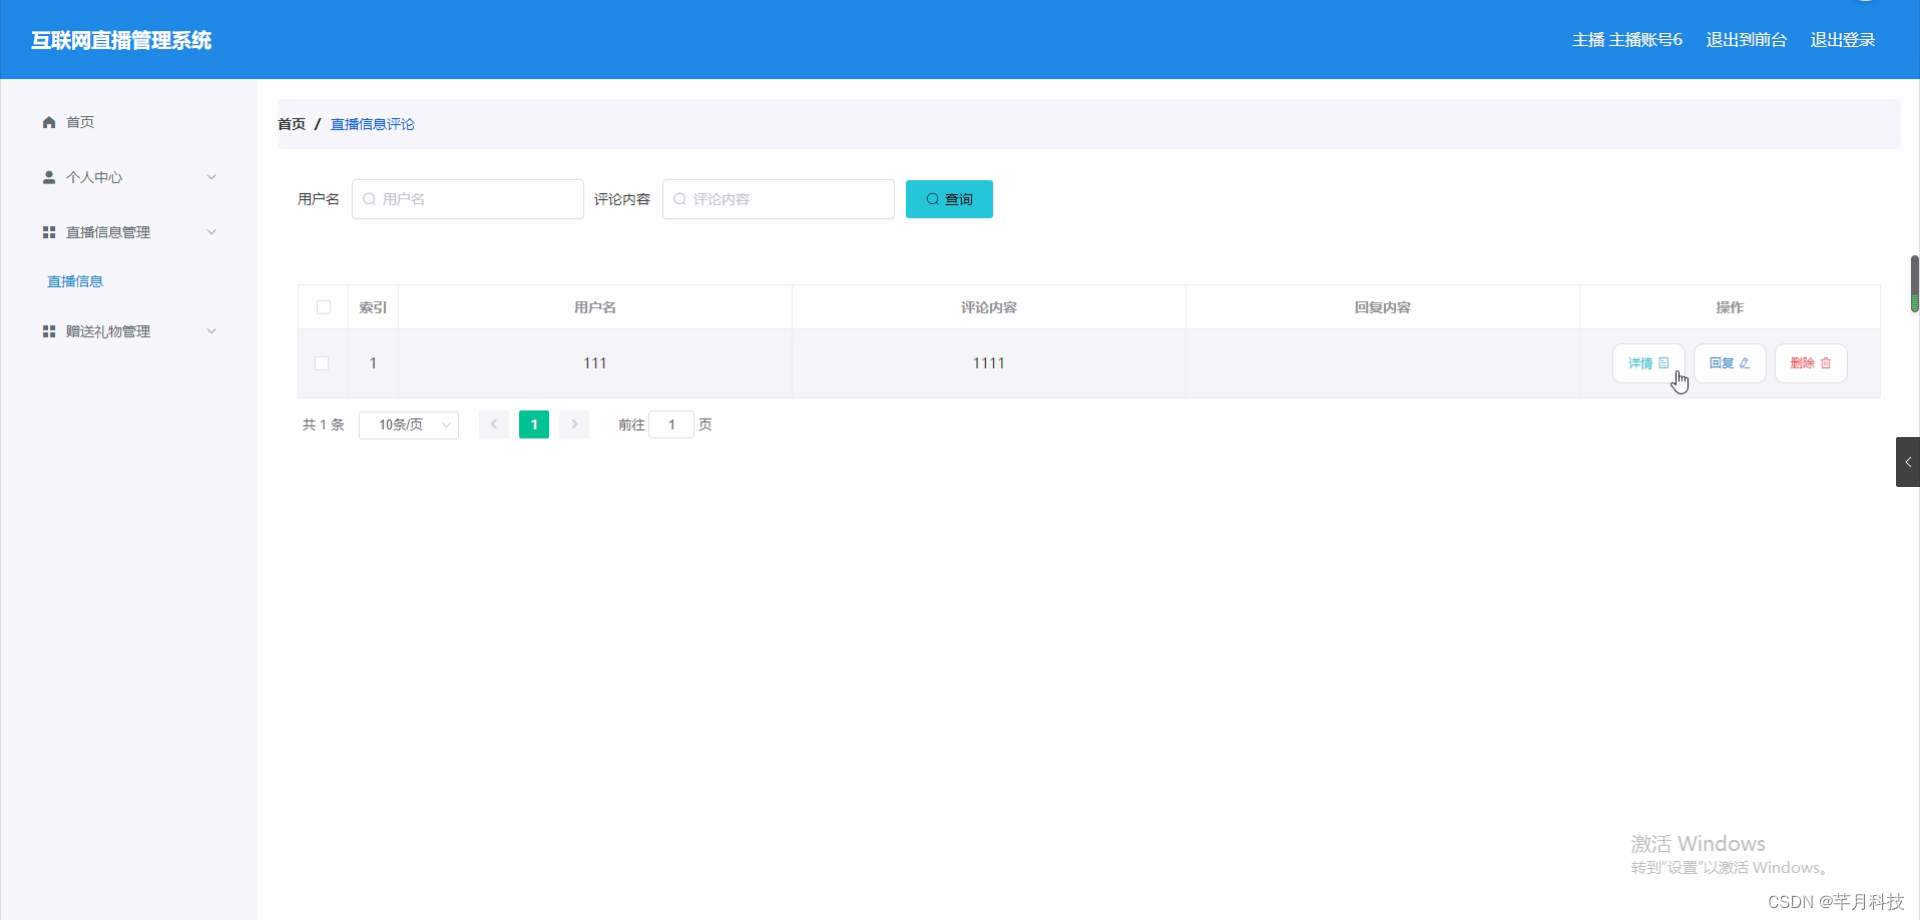The image size is (1920, 920).
Task: Click the grid icon beside 直播信息管理
Action: pyautogui.click(x=48, y=231)
